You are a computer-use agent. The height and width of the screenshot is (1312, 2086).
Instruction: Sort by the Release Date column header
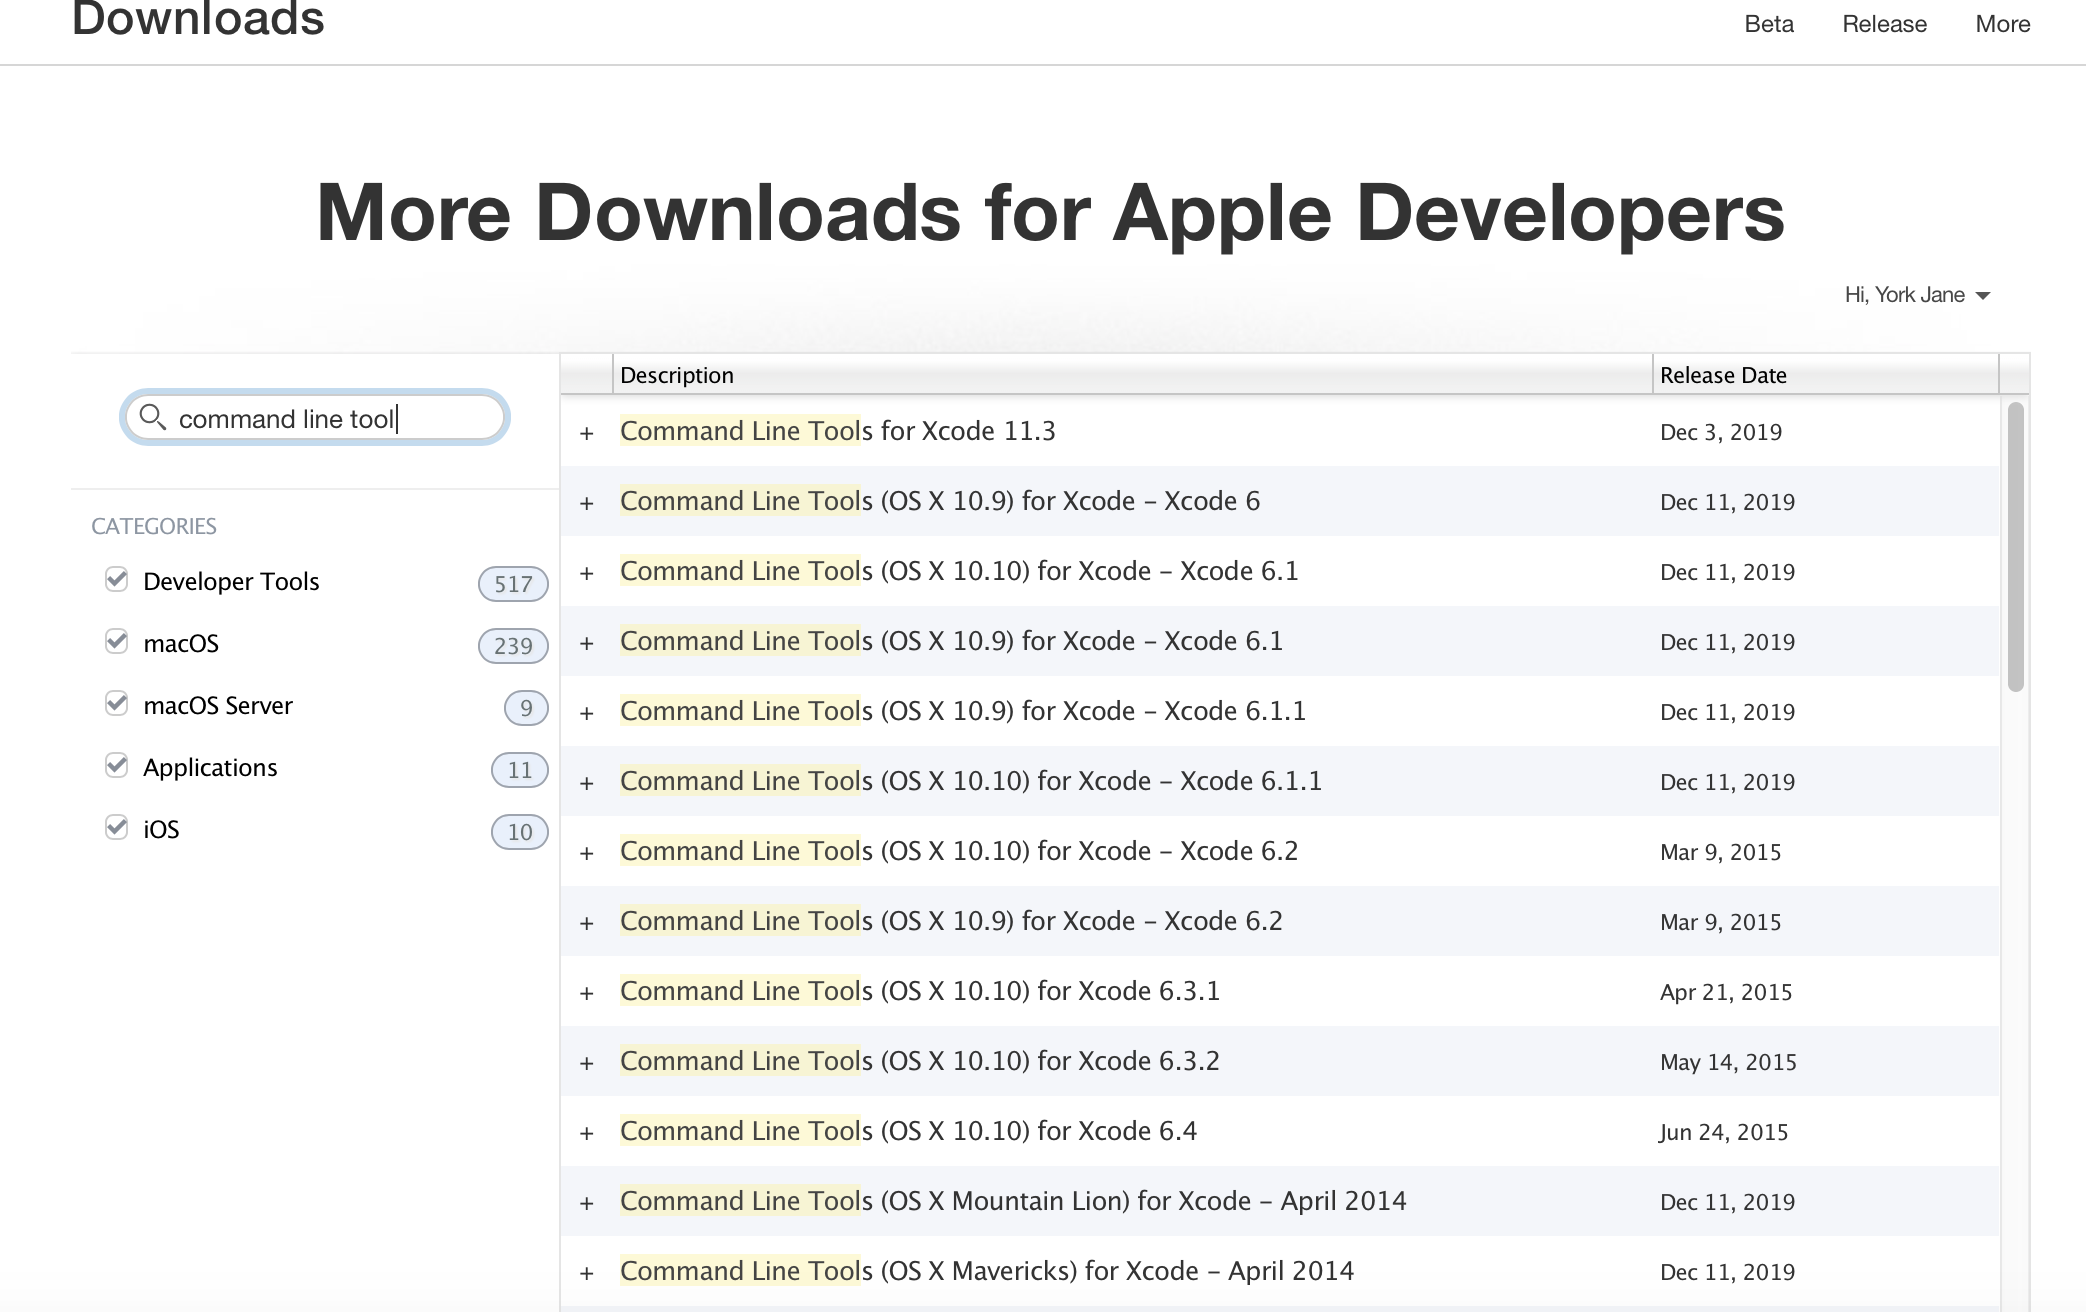[x=1723, y=374]
